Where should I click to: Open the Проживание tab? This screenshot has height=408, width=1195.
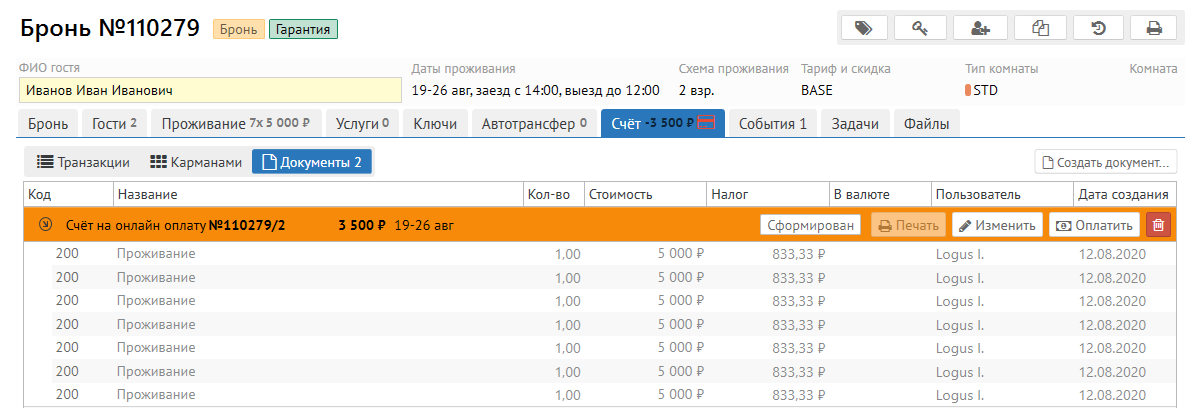[236, 124]
